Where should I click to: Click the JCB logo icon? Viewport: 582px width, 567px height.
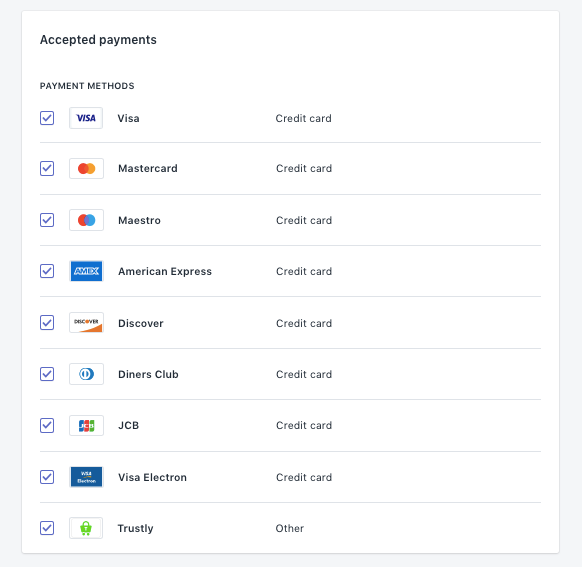tap(86, 425)
